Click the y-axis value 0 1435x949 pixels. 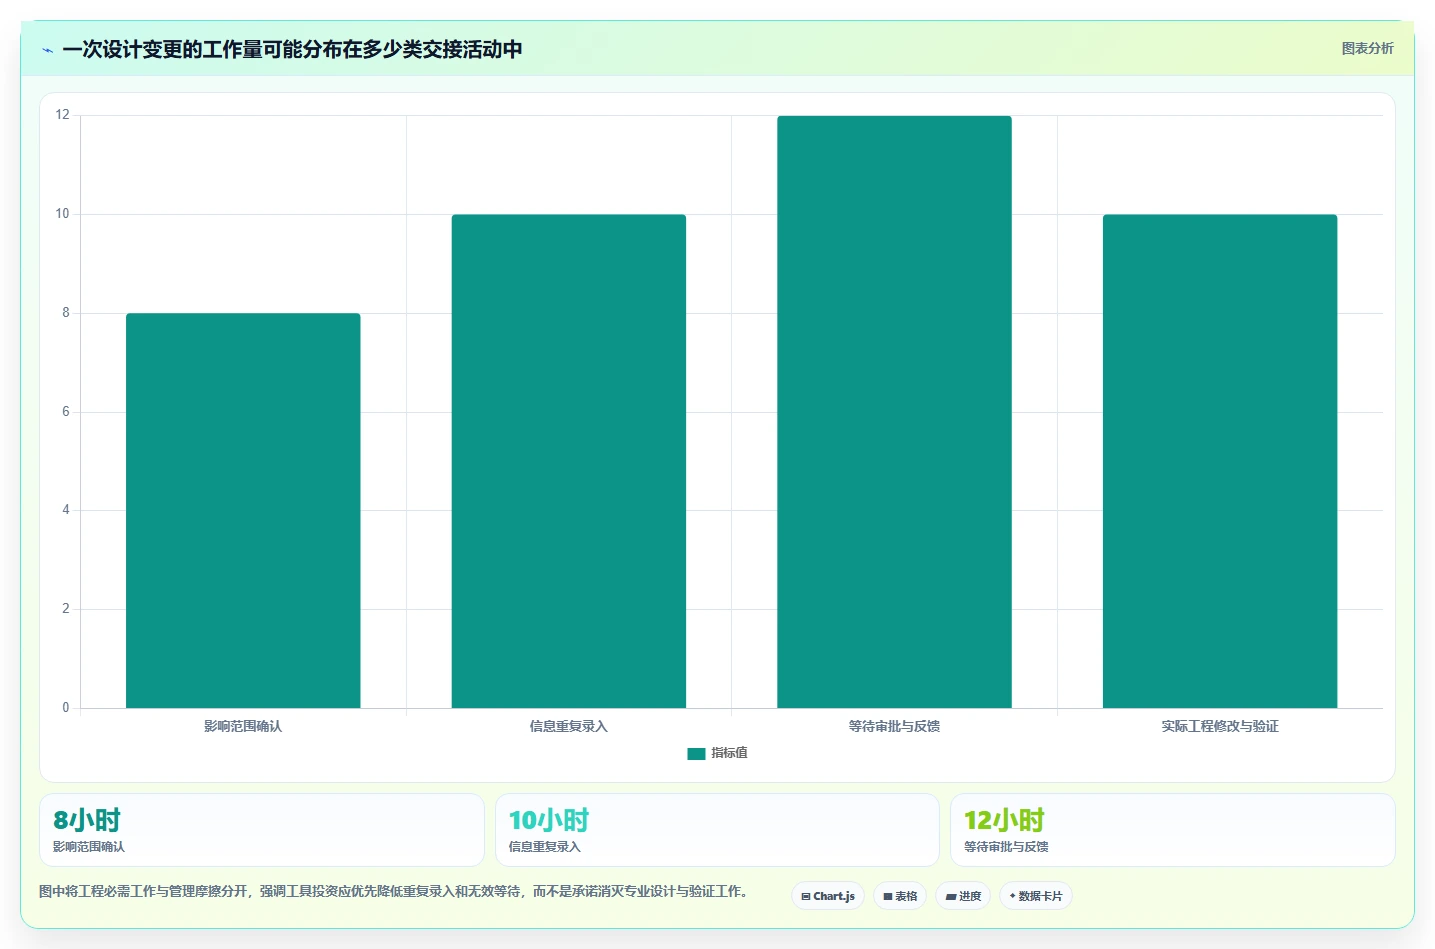point(66,708)
